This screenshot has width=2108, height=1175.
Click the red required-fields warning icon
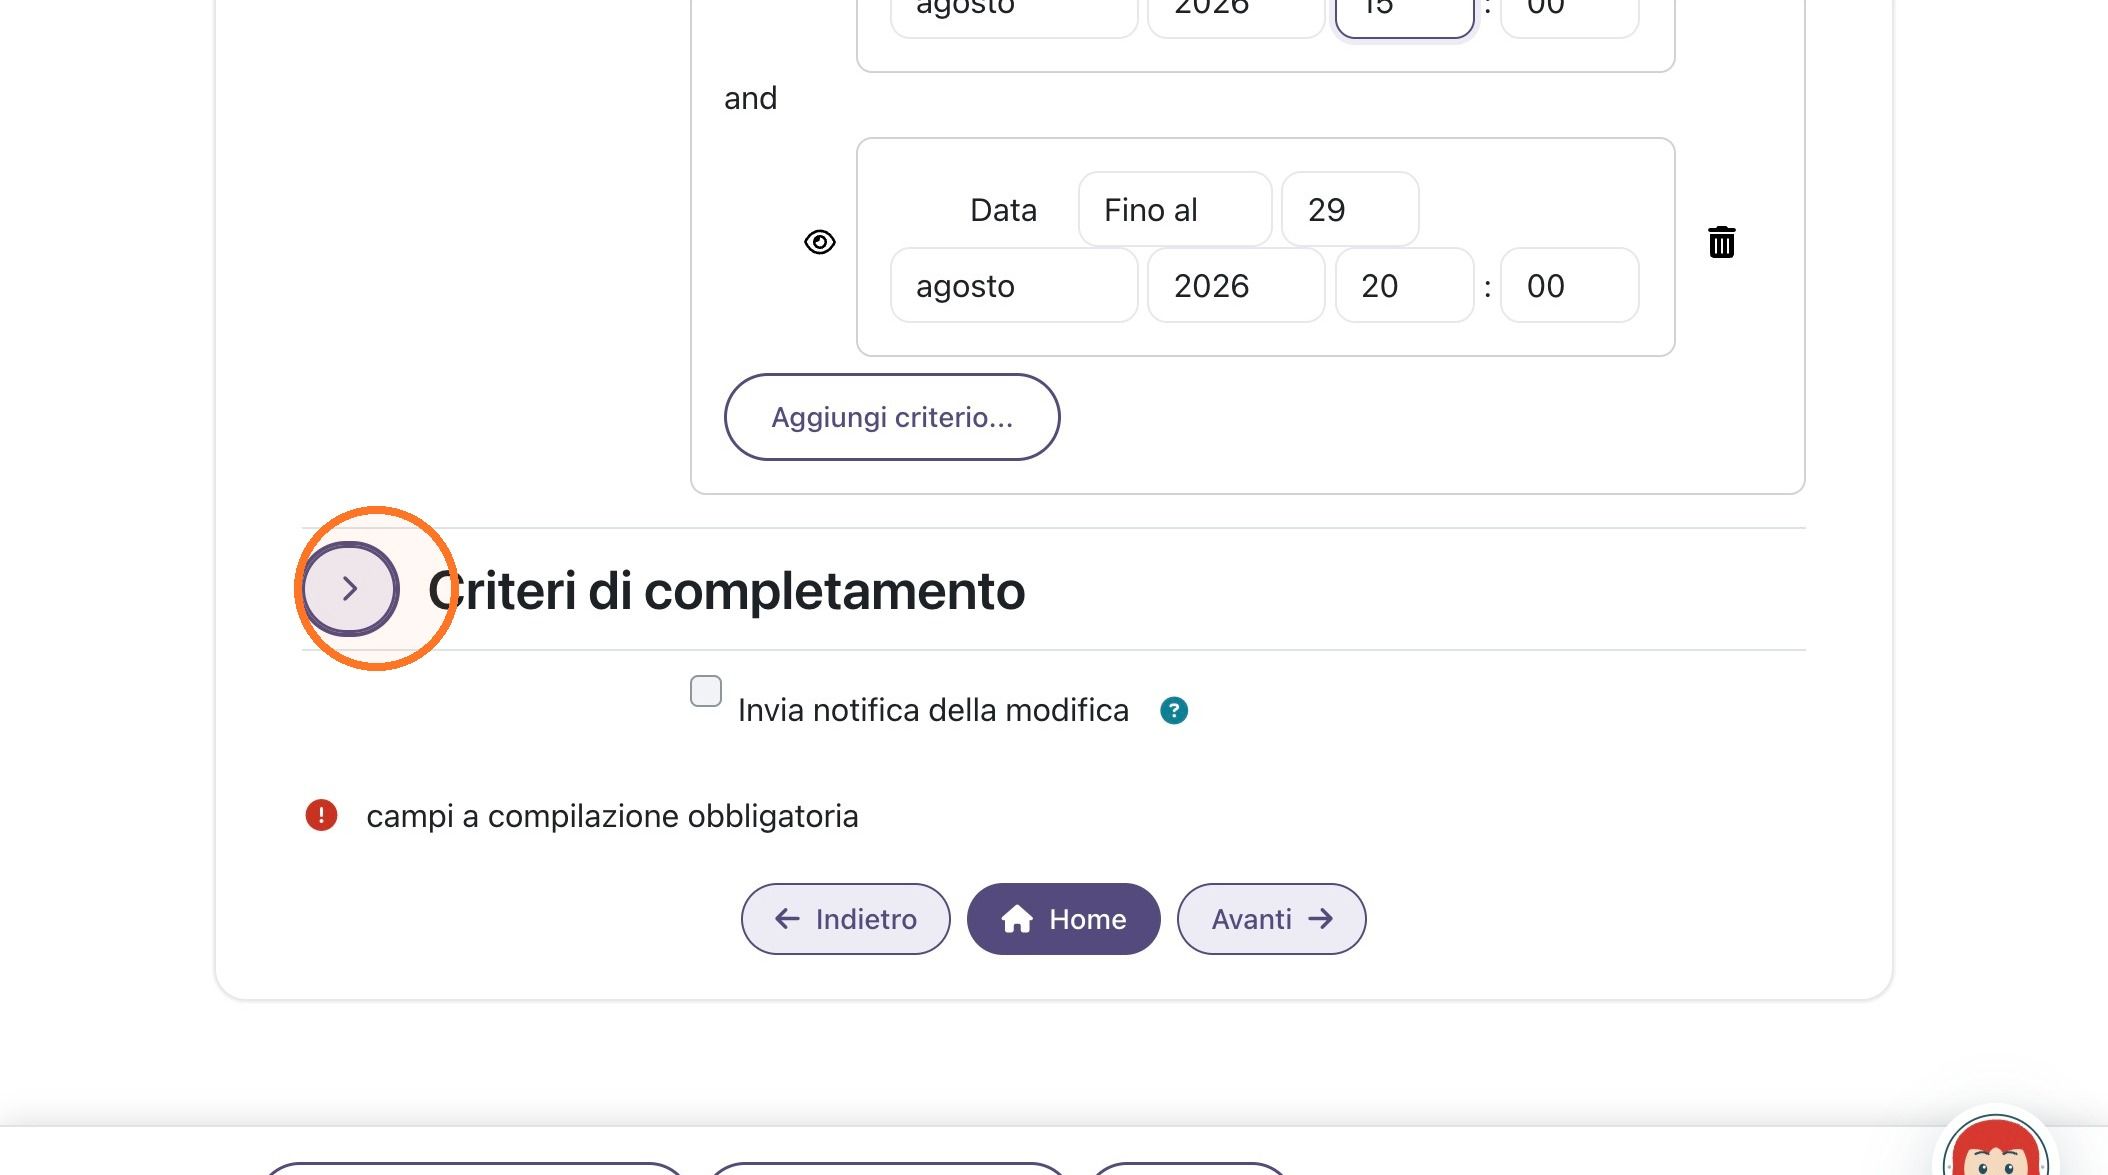tap(321, 815)
